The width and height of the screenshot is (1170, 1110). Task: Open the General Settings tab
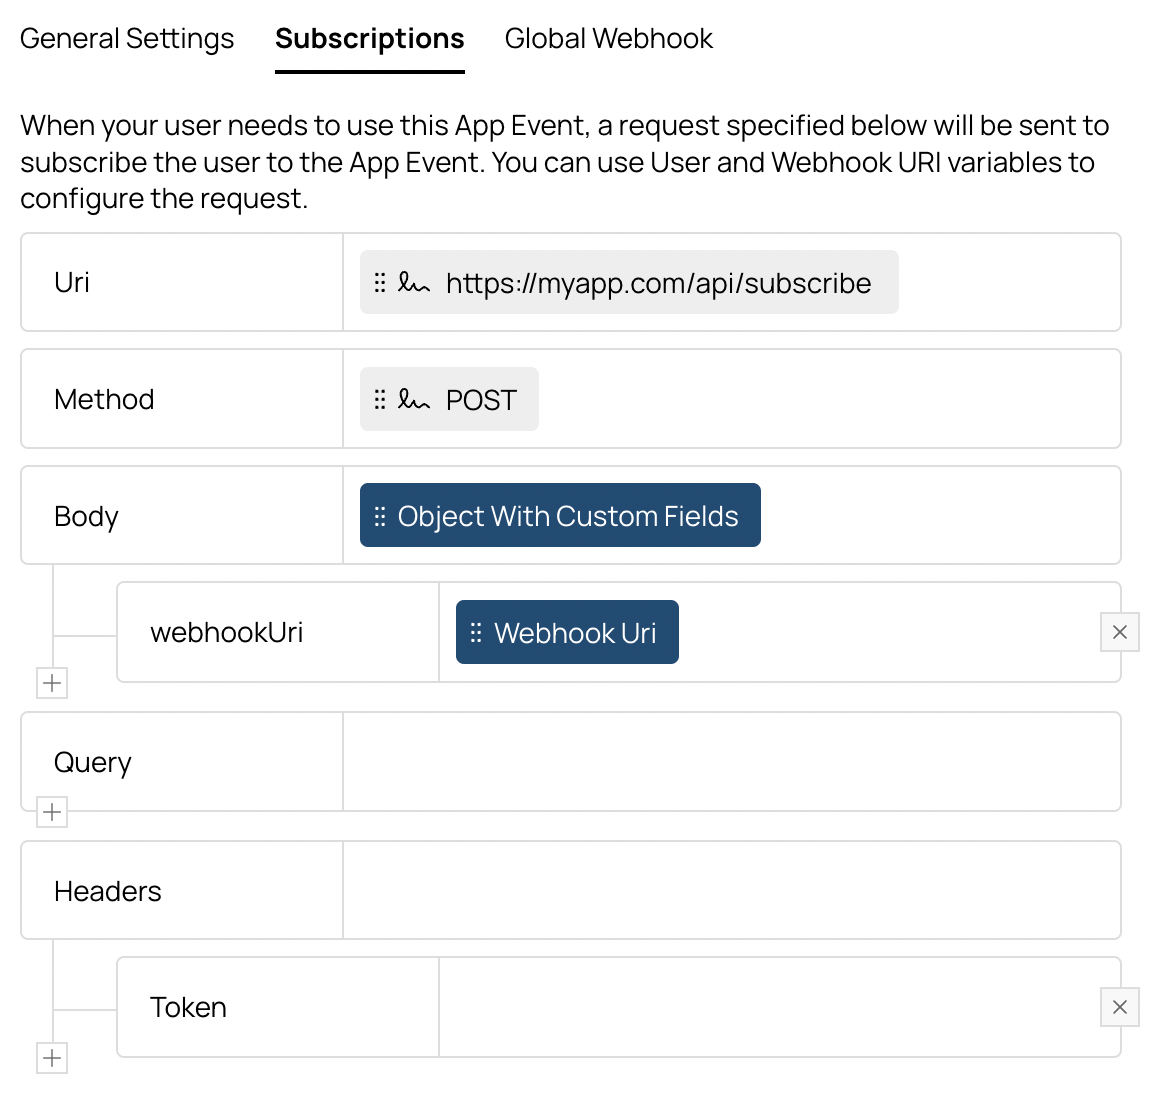tap(127, 39)
